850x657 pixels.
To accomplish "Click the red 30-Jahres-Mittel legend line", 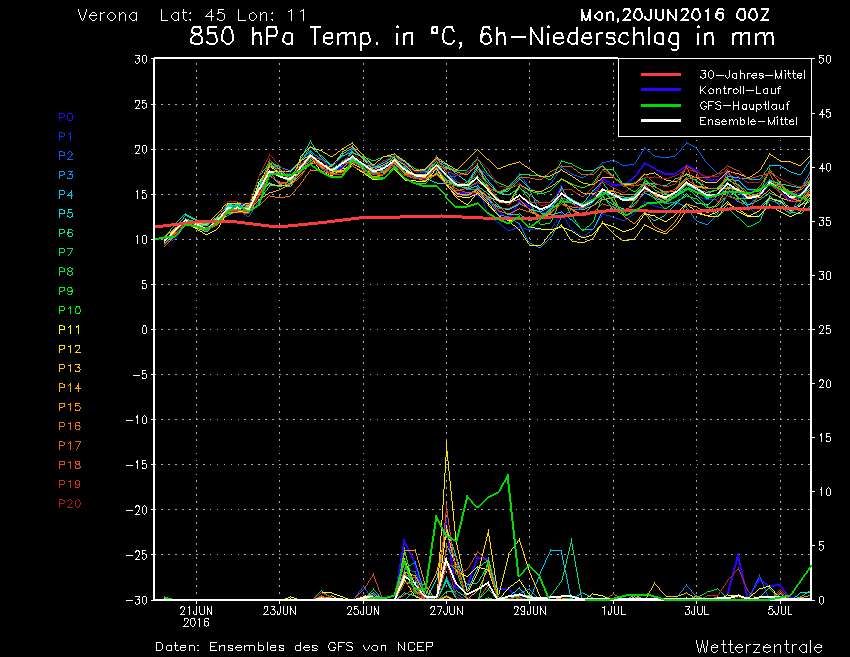I will (x=661, y=75).
